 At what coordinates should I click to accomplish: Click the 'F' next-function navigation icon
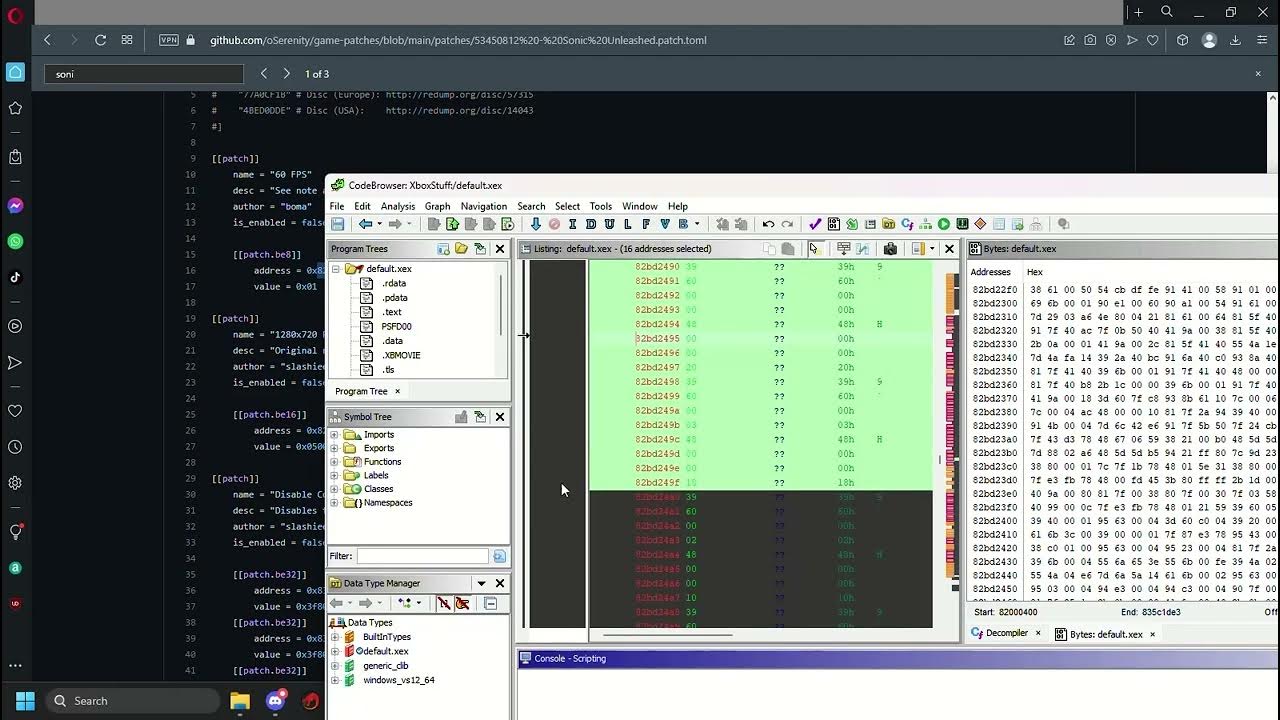646,225
